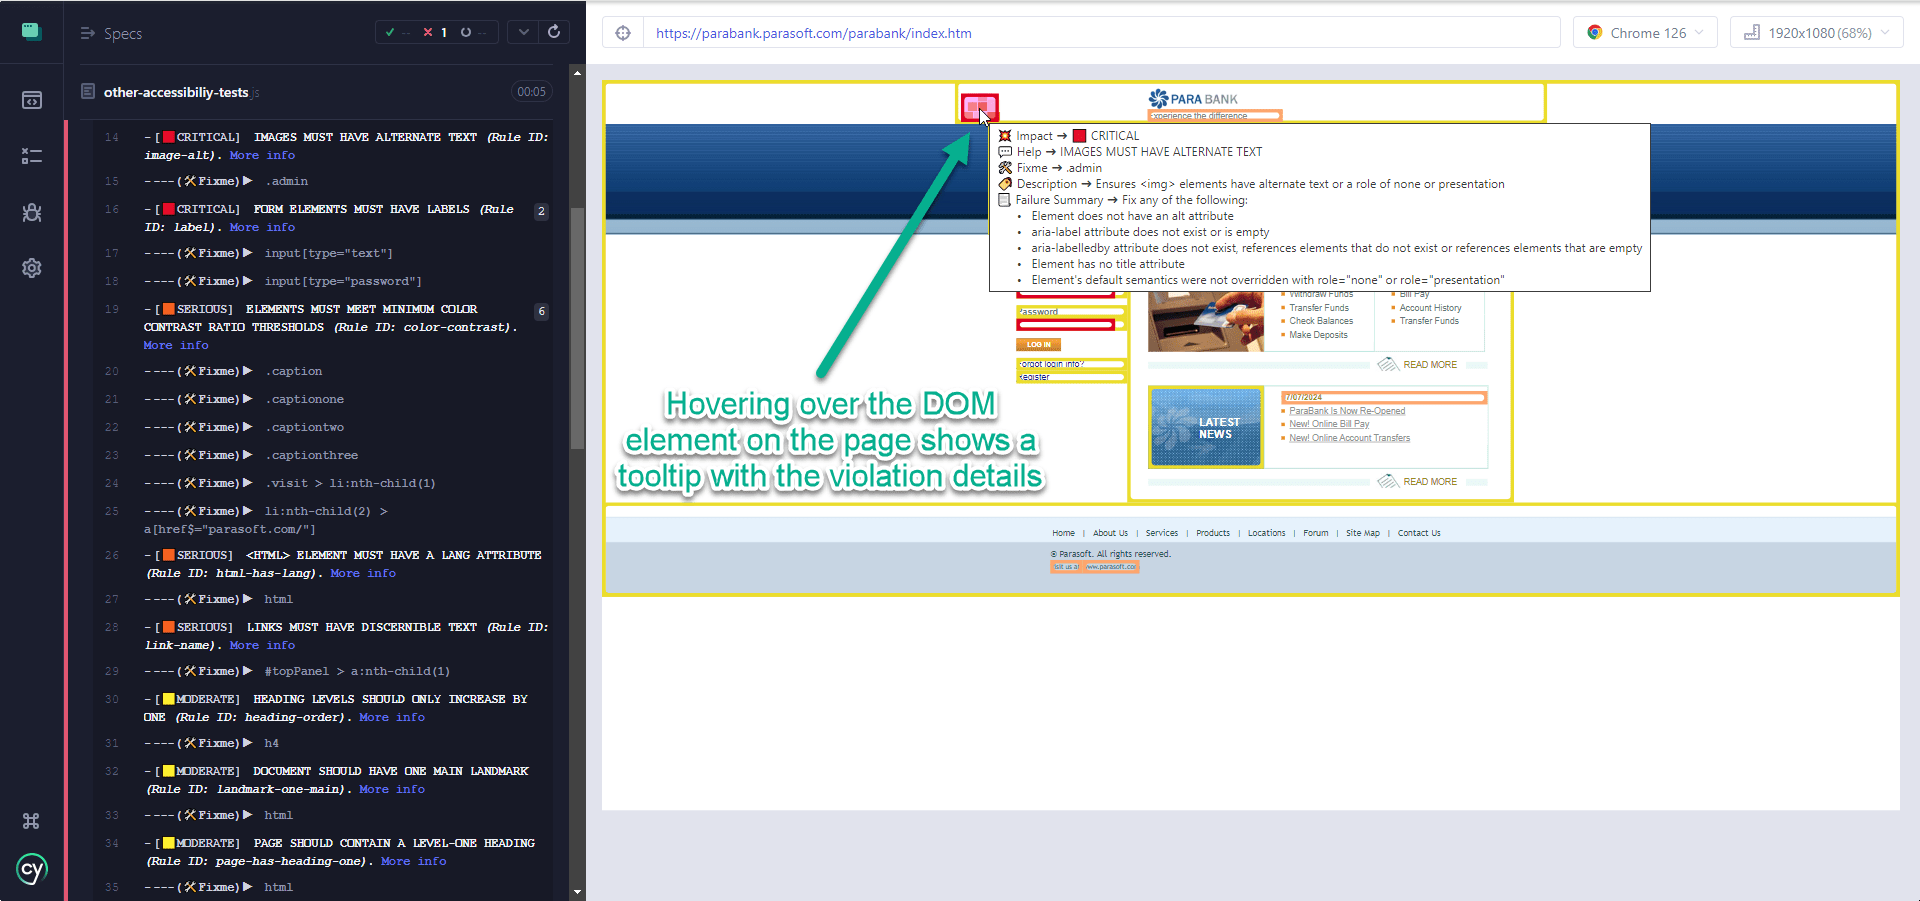This screenshot has width=1920, height=901.
Task: Open More info for html-has-lang rule
Action: click(363, 573)
